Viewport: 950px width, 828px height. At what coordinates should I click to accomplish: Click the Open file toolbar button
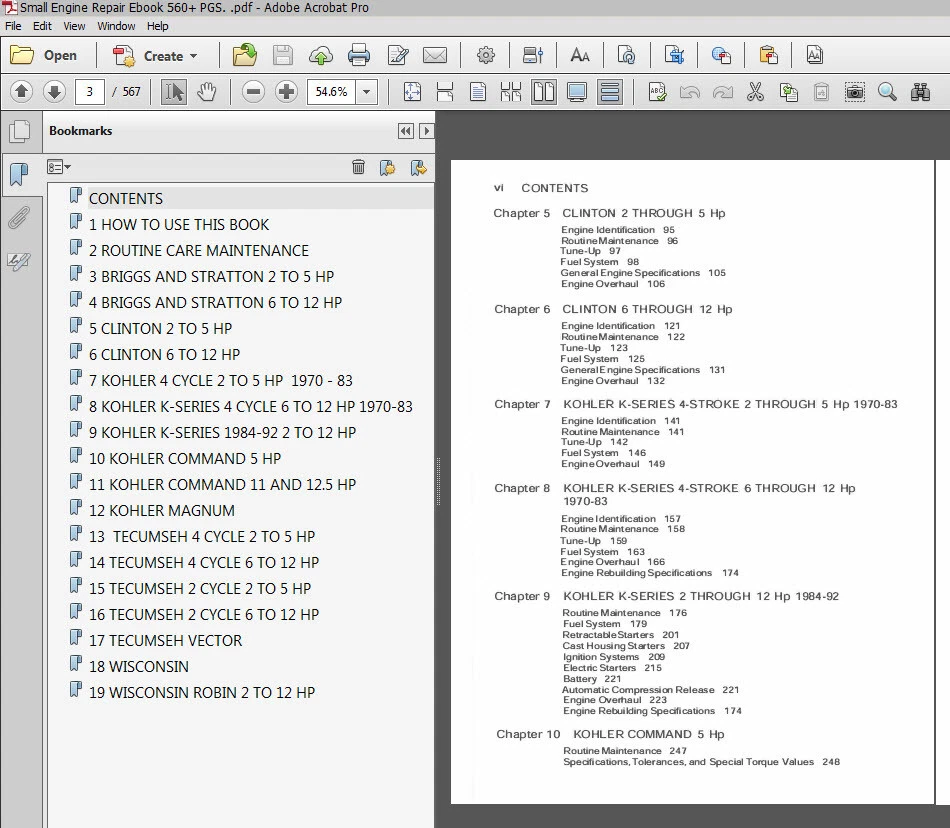[x=44, y=56]
